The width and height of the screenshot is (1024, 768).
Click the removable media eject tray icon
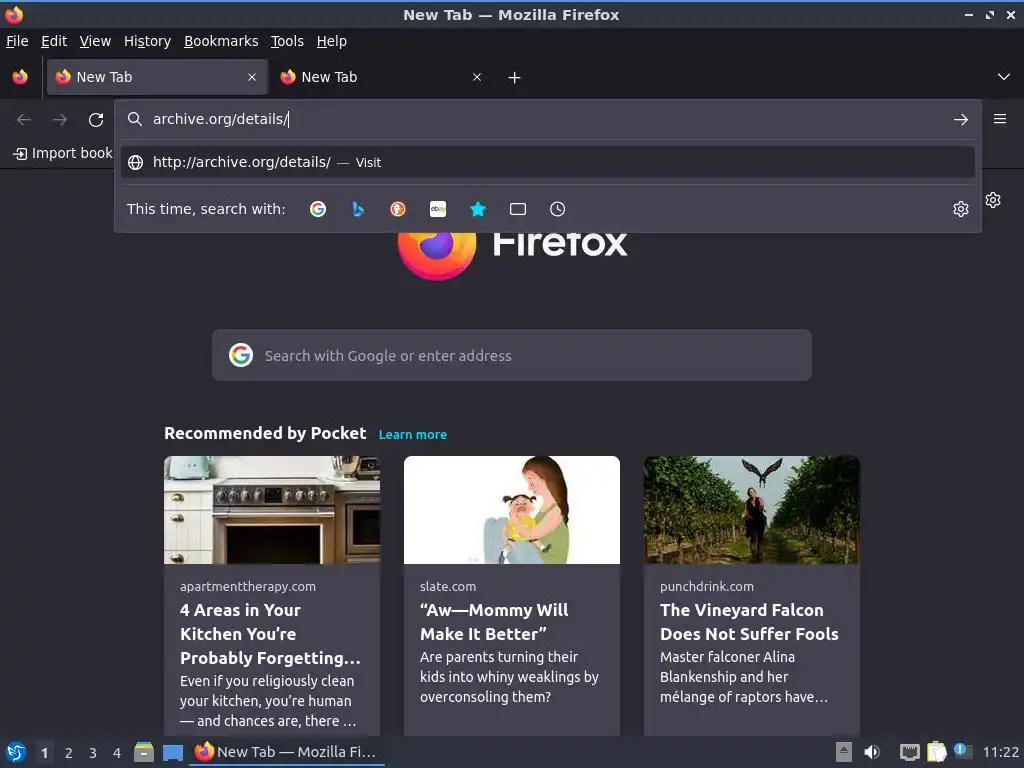pyautogui.click(x=844, y=752)
